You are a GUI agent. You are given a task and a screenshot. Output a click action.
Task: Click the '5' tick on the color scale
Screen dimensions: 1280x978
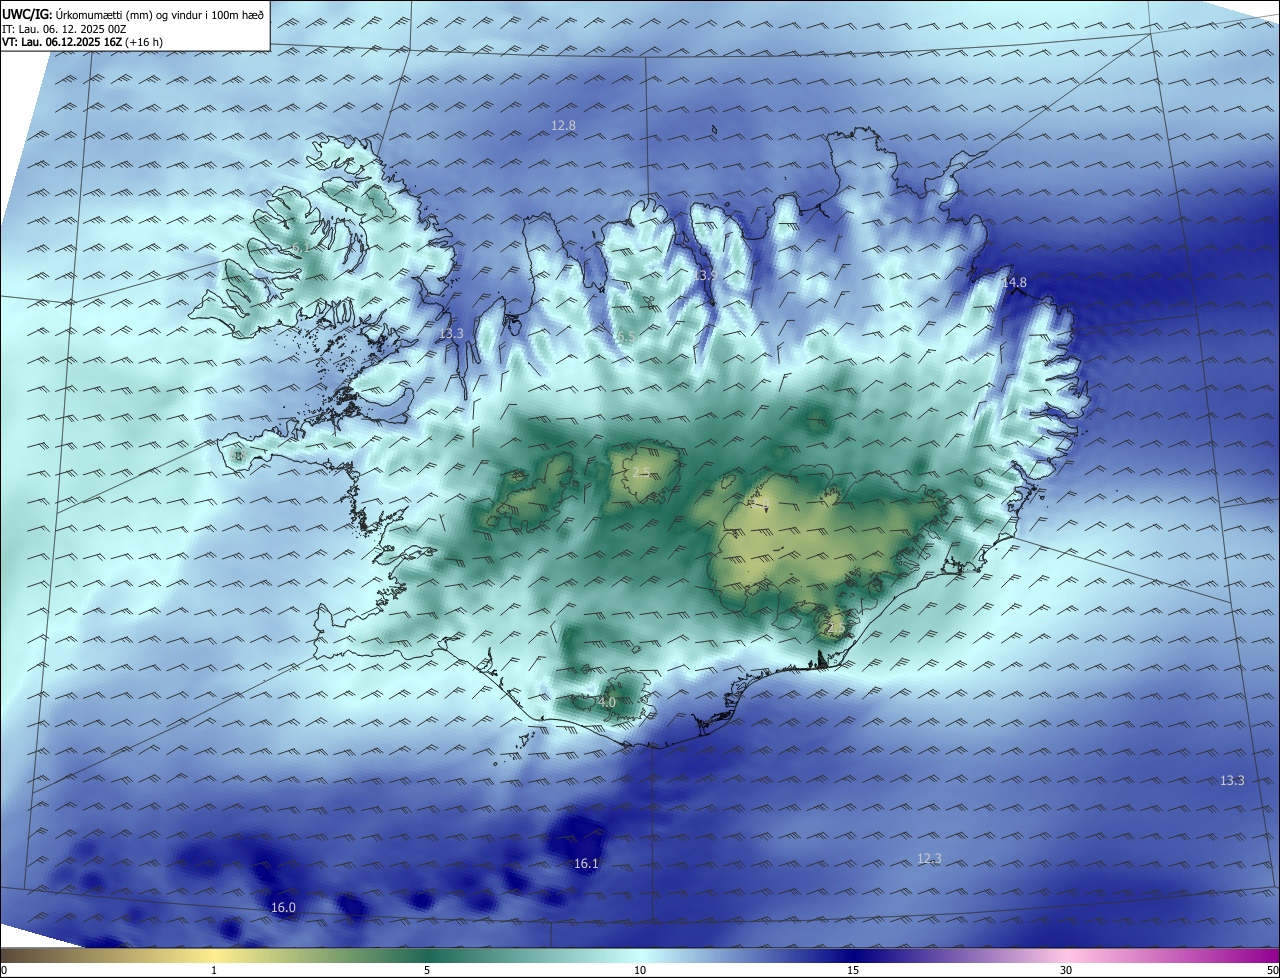coord(427,970)
